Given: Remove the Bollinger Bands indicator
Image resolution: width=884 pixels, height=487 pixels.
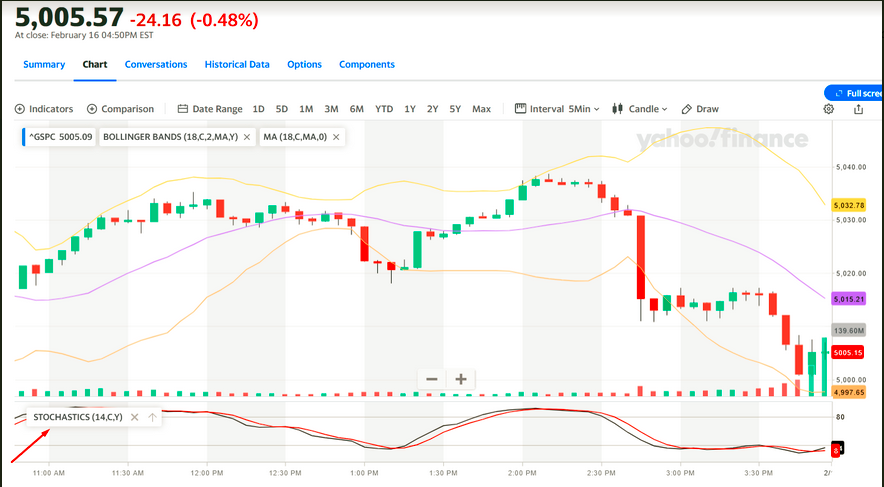Looking at the screenshot, I should [247, 137].
